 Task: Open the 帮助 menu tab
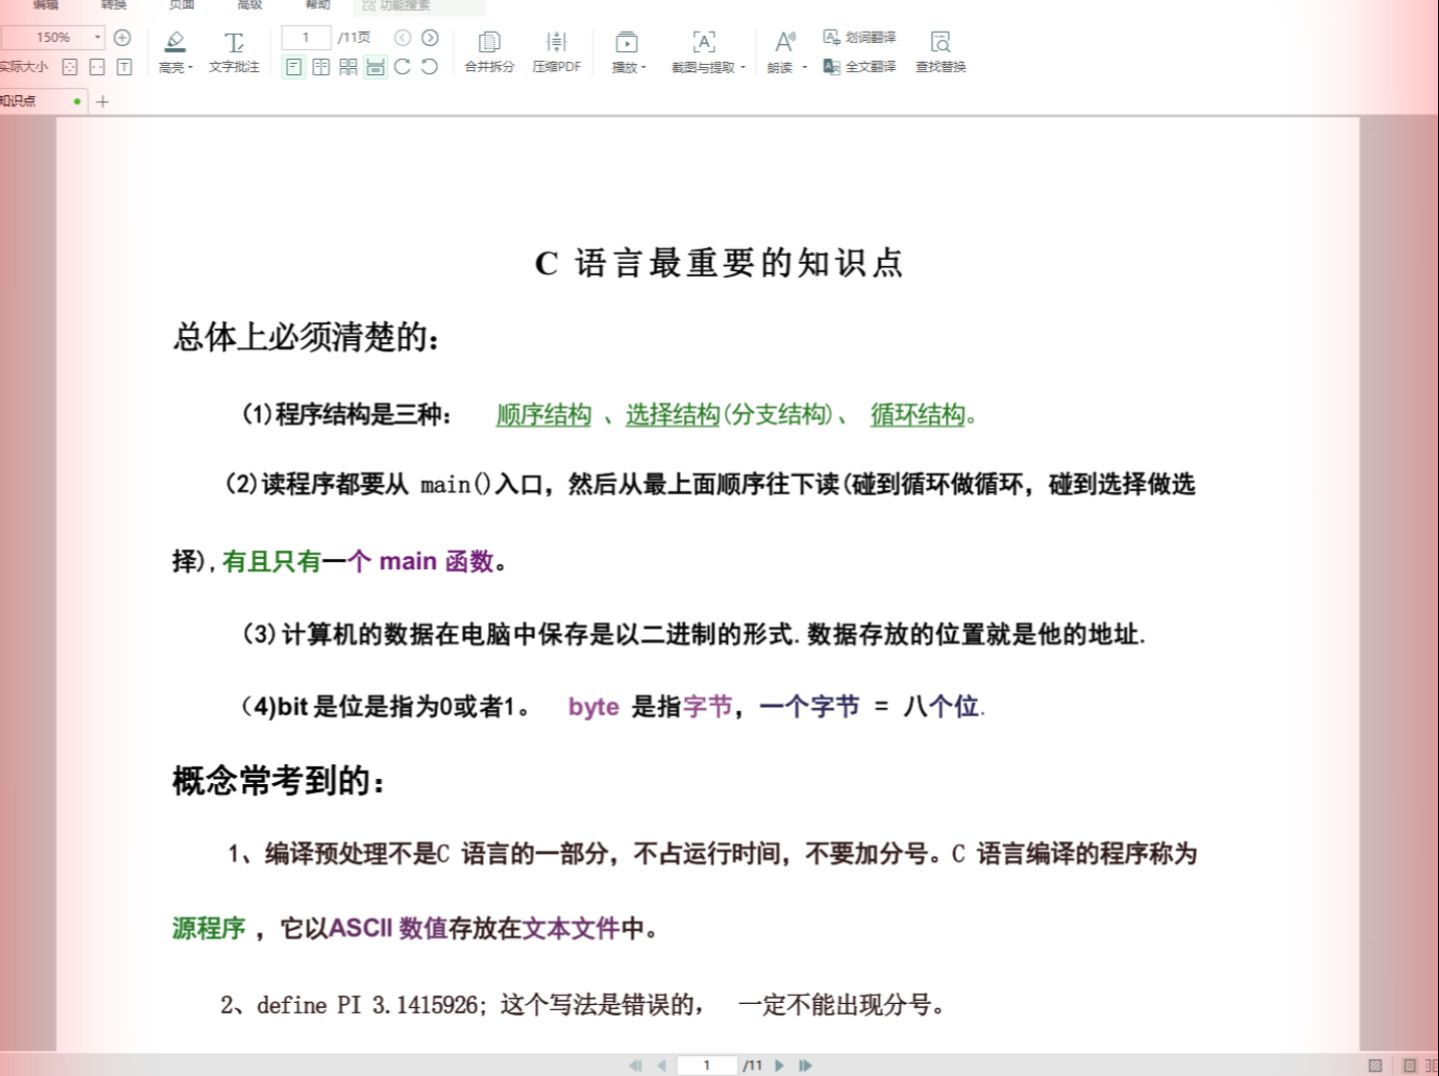pos(318,5)
